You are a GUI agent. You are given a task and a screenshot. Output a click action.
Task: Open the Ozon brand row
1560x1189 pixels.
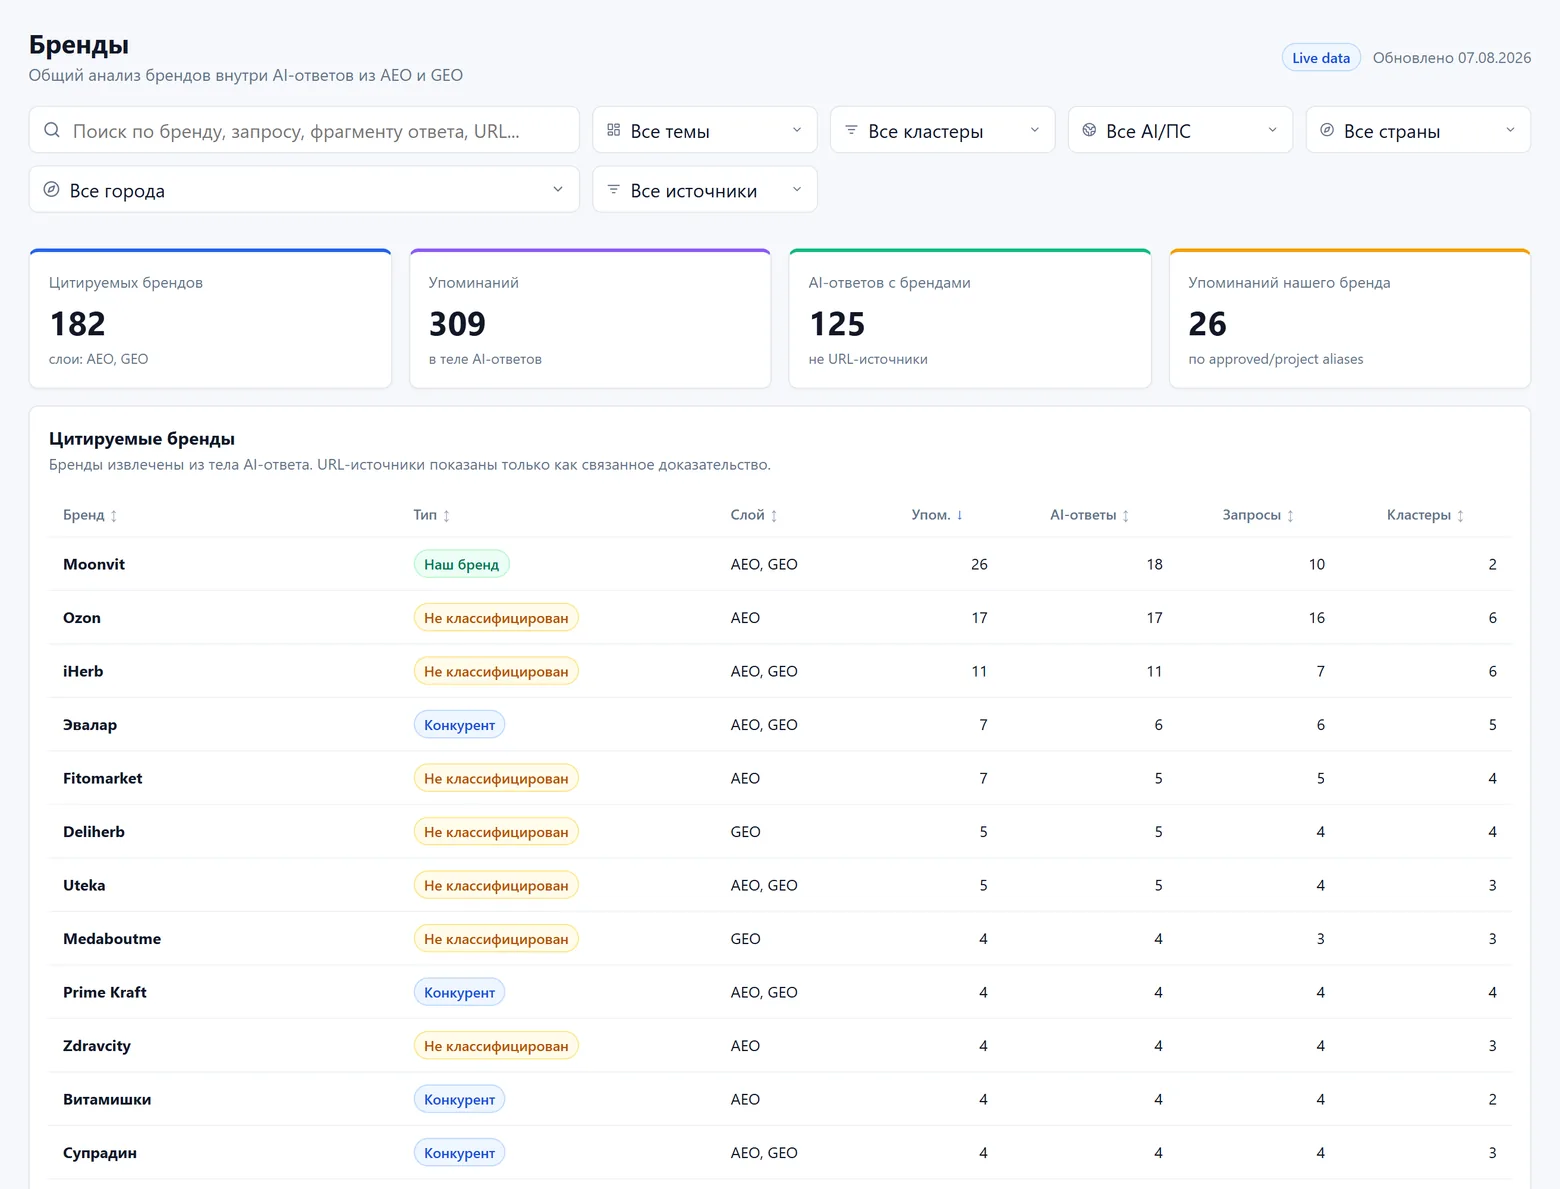pyautogui.click(x=780, y=618)
